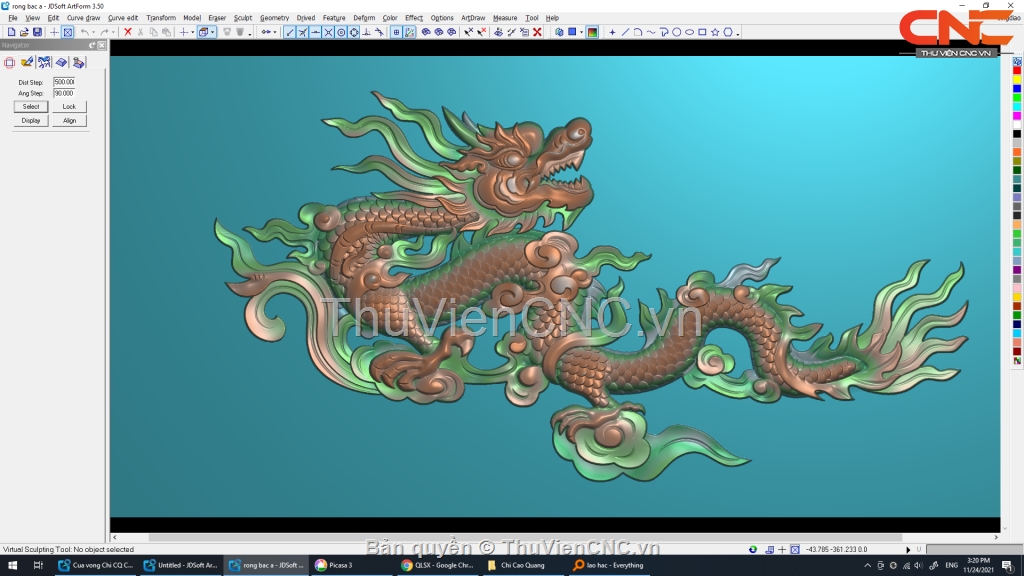
Task: Open the ArtDraw menu
Action: 473,18
